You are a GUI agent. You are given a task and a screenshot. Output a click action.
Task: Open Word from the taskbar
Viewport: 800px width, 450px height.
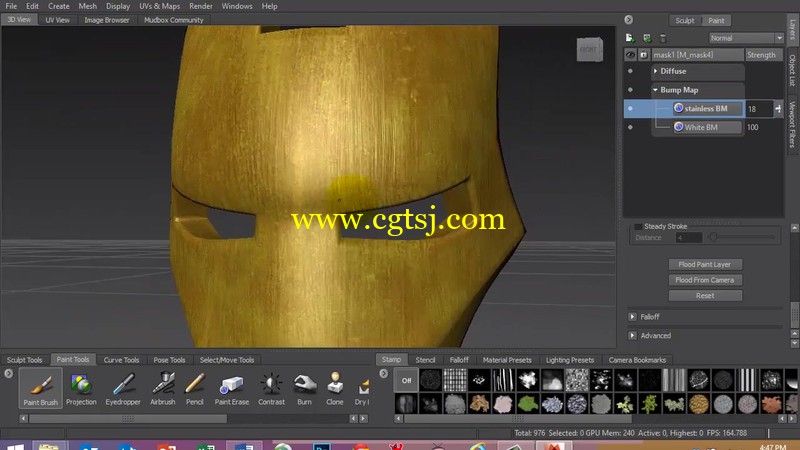pos(244,446)
